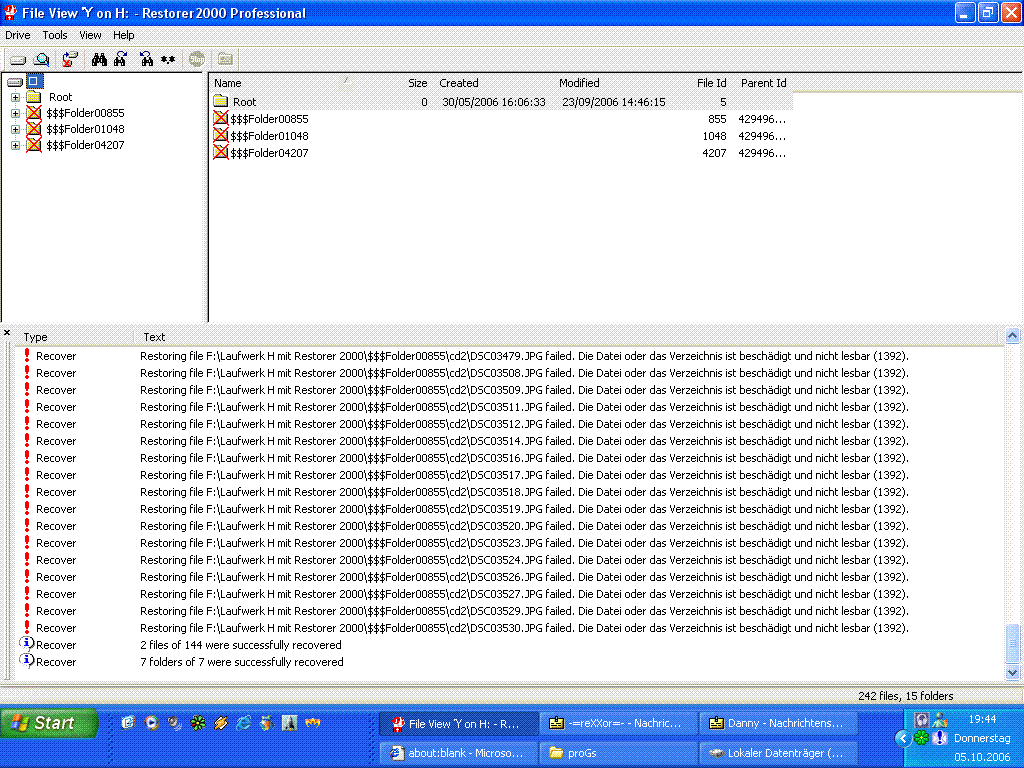
Task: Click '7 folders of 7 were successfully recovered'
Action: pyautogui.click(x=242, y=662)
